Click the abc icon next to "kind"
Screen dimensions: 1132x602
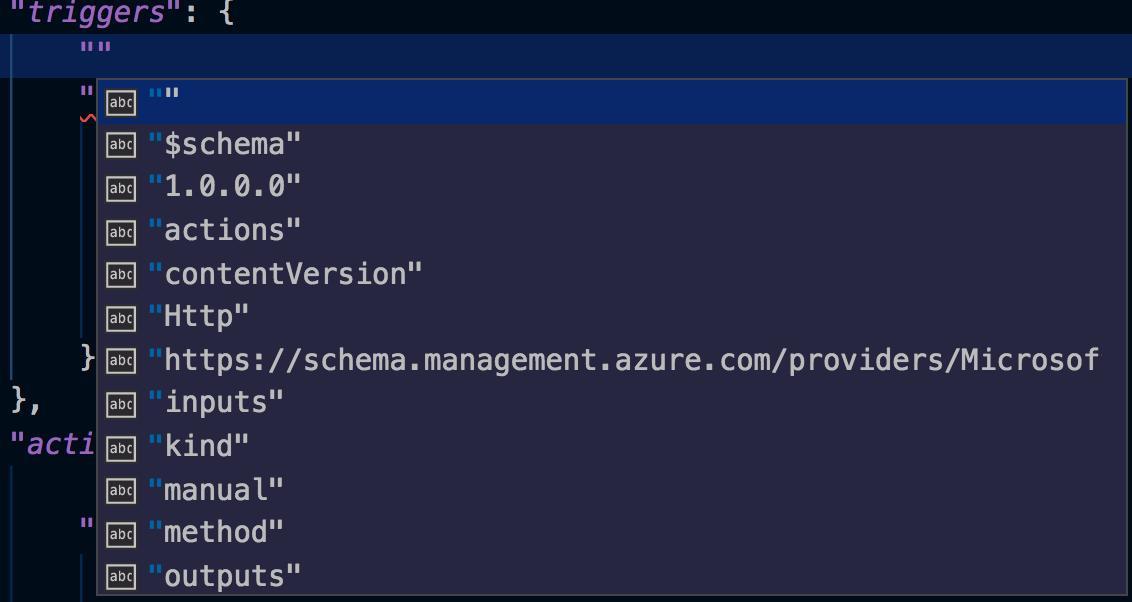tap(120, 447)
